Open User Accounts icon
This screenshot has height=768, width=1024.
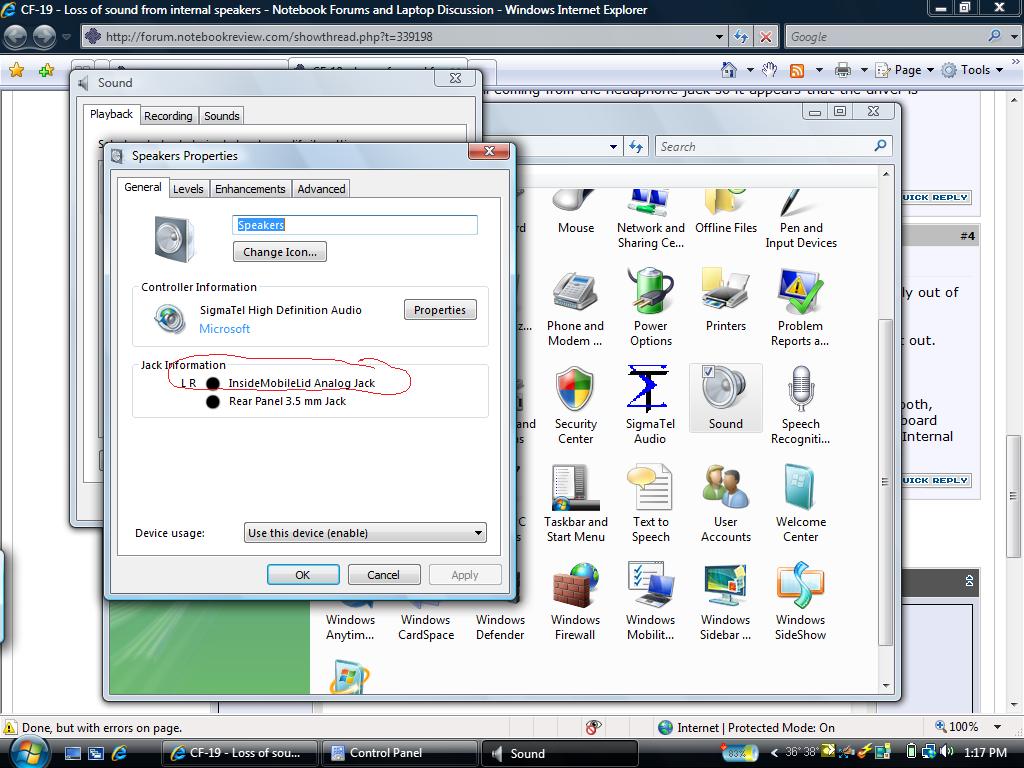[726, 503]
